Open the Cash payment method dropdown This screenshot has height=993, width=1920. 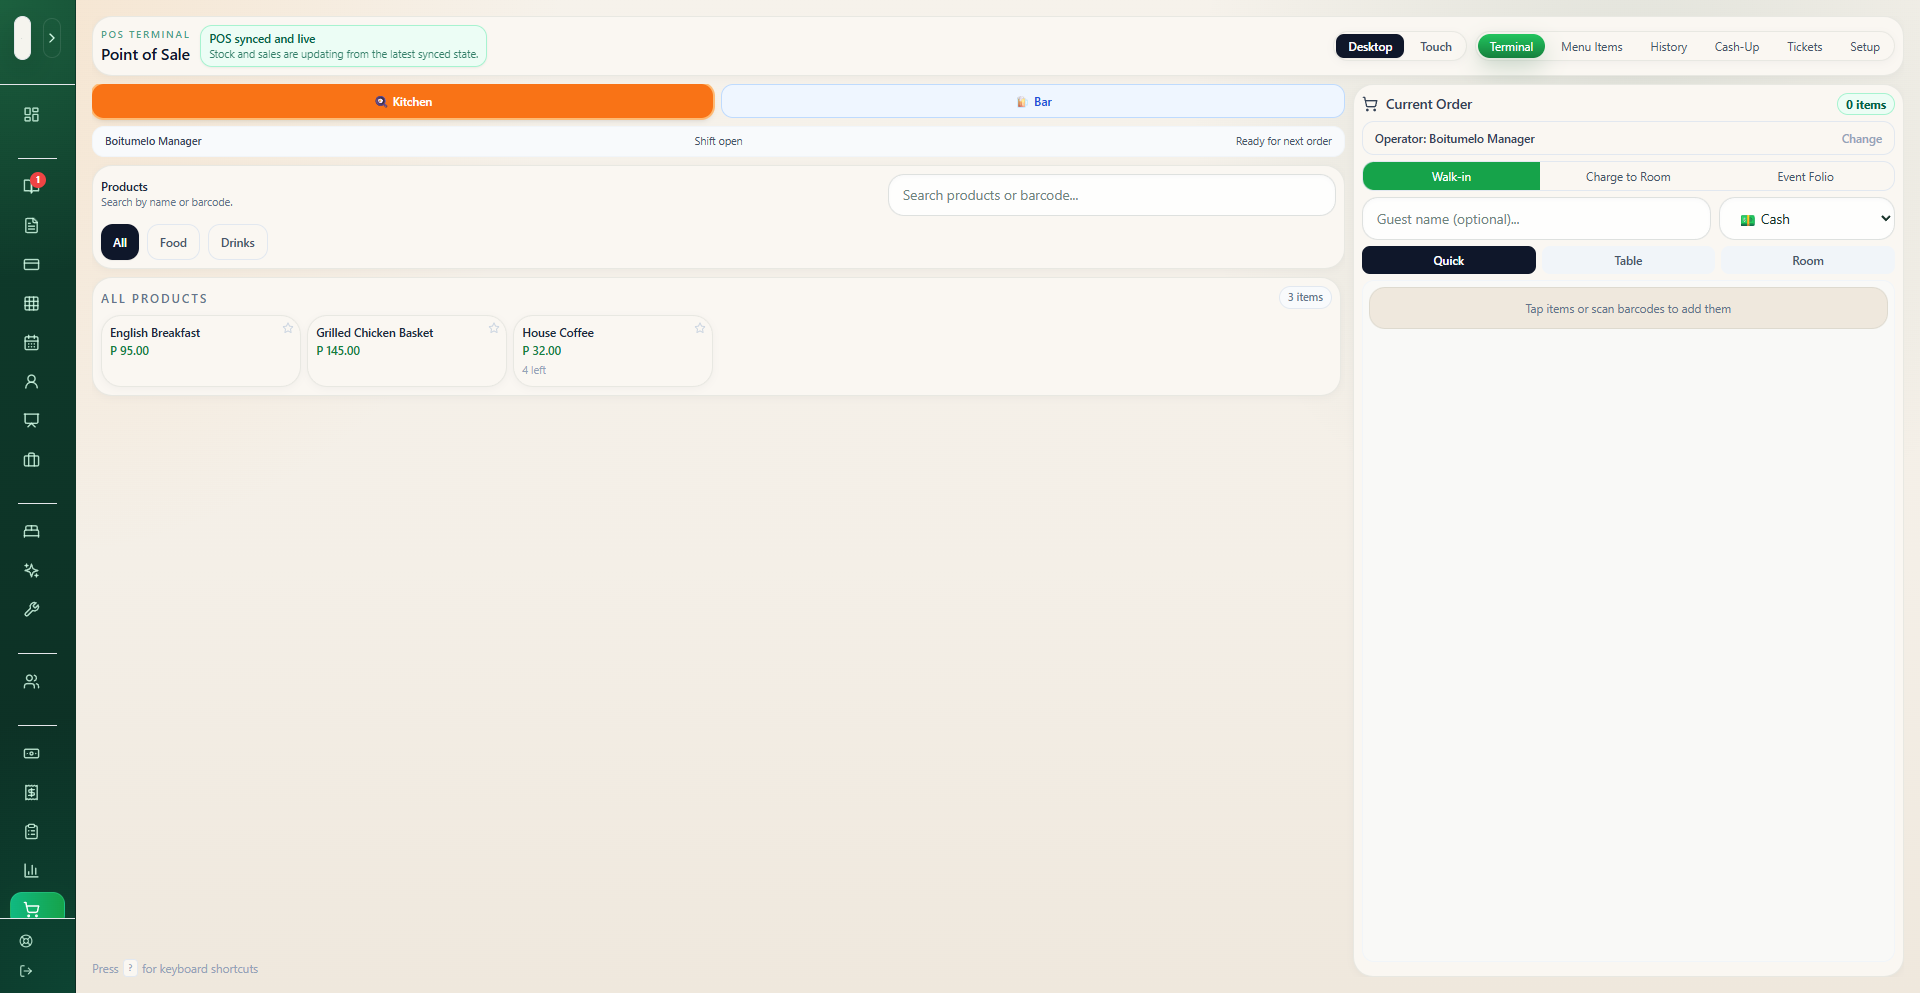coord(1807,219)
